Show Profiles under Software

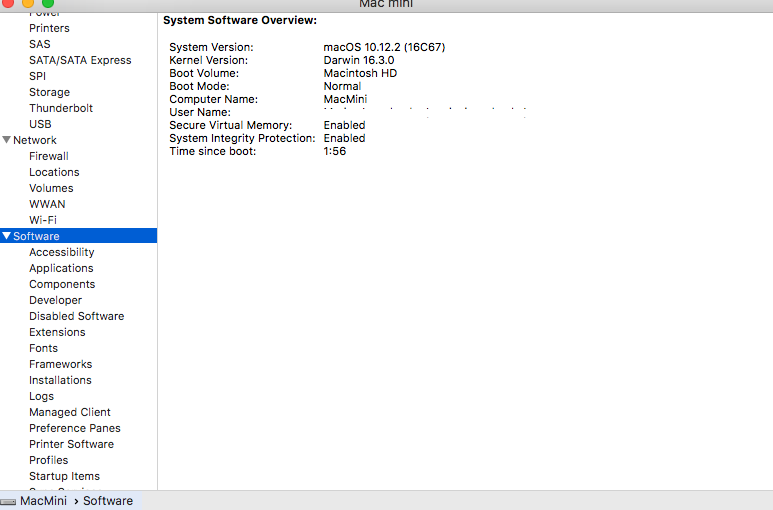click(x=48, y=460)
